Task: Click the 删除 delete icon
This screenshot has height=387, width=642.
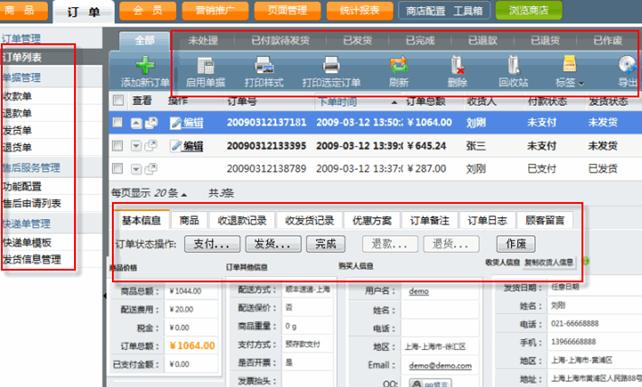Action: click(457, 66)
